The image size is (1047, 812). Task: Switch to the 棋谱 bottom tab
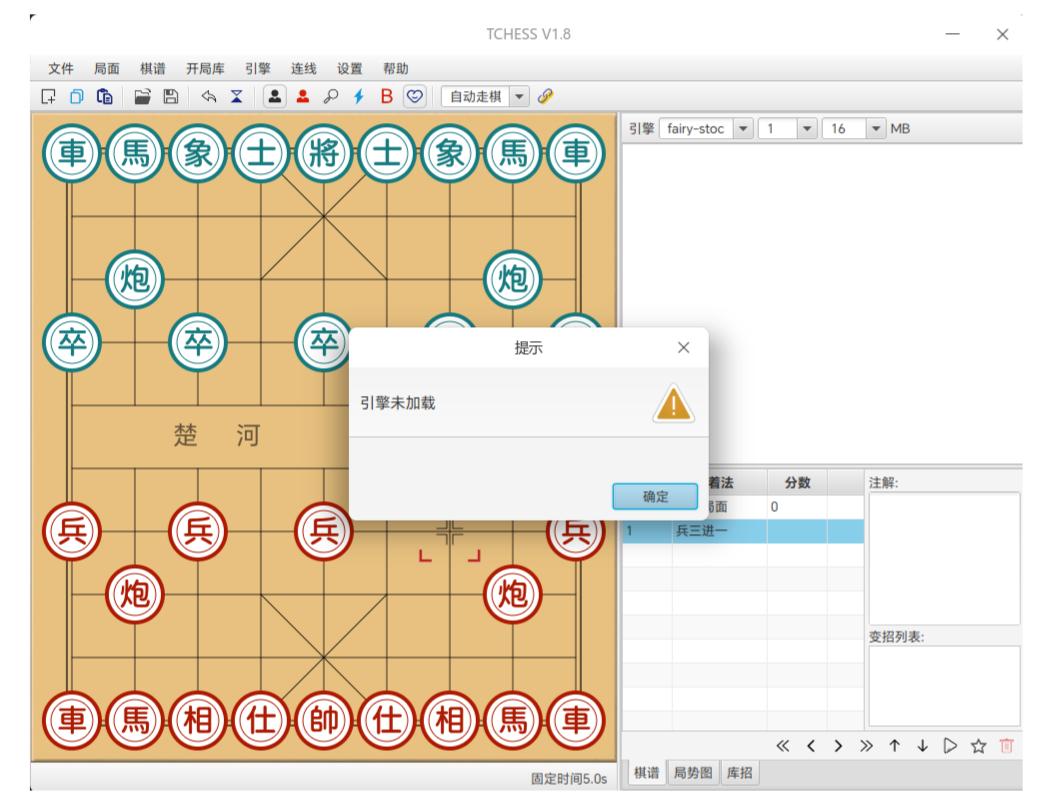click(646, 773)
